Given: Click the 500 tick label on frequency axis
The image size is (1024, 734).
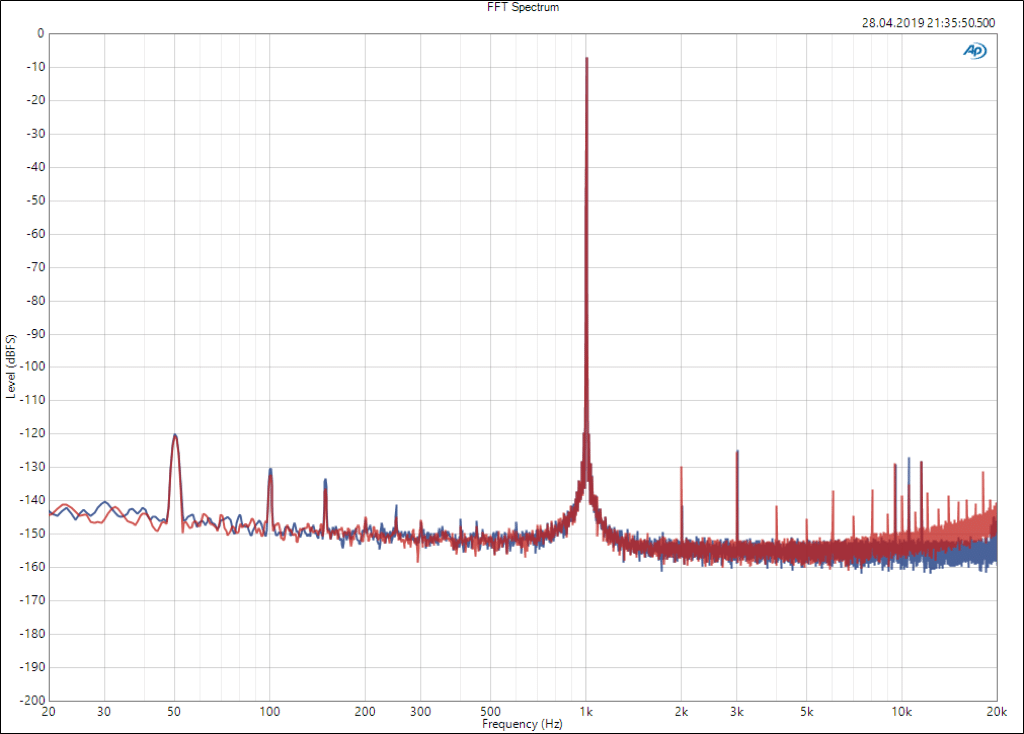Looking at the screenshot, I should coord(491,711).
